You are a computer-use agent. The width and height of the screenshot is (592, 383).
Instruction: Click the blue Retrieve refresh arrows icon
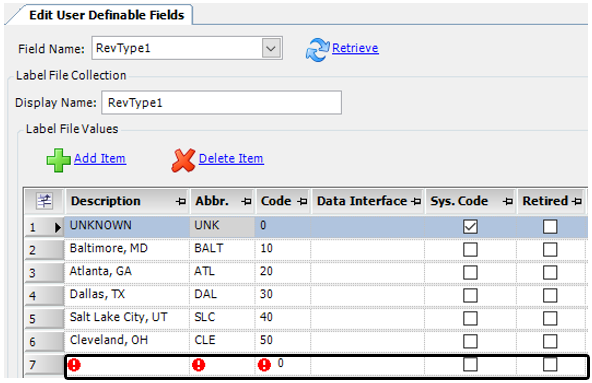click(x=318, y=49)
